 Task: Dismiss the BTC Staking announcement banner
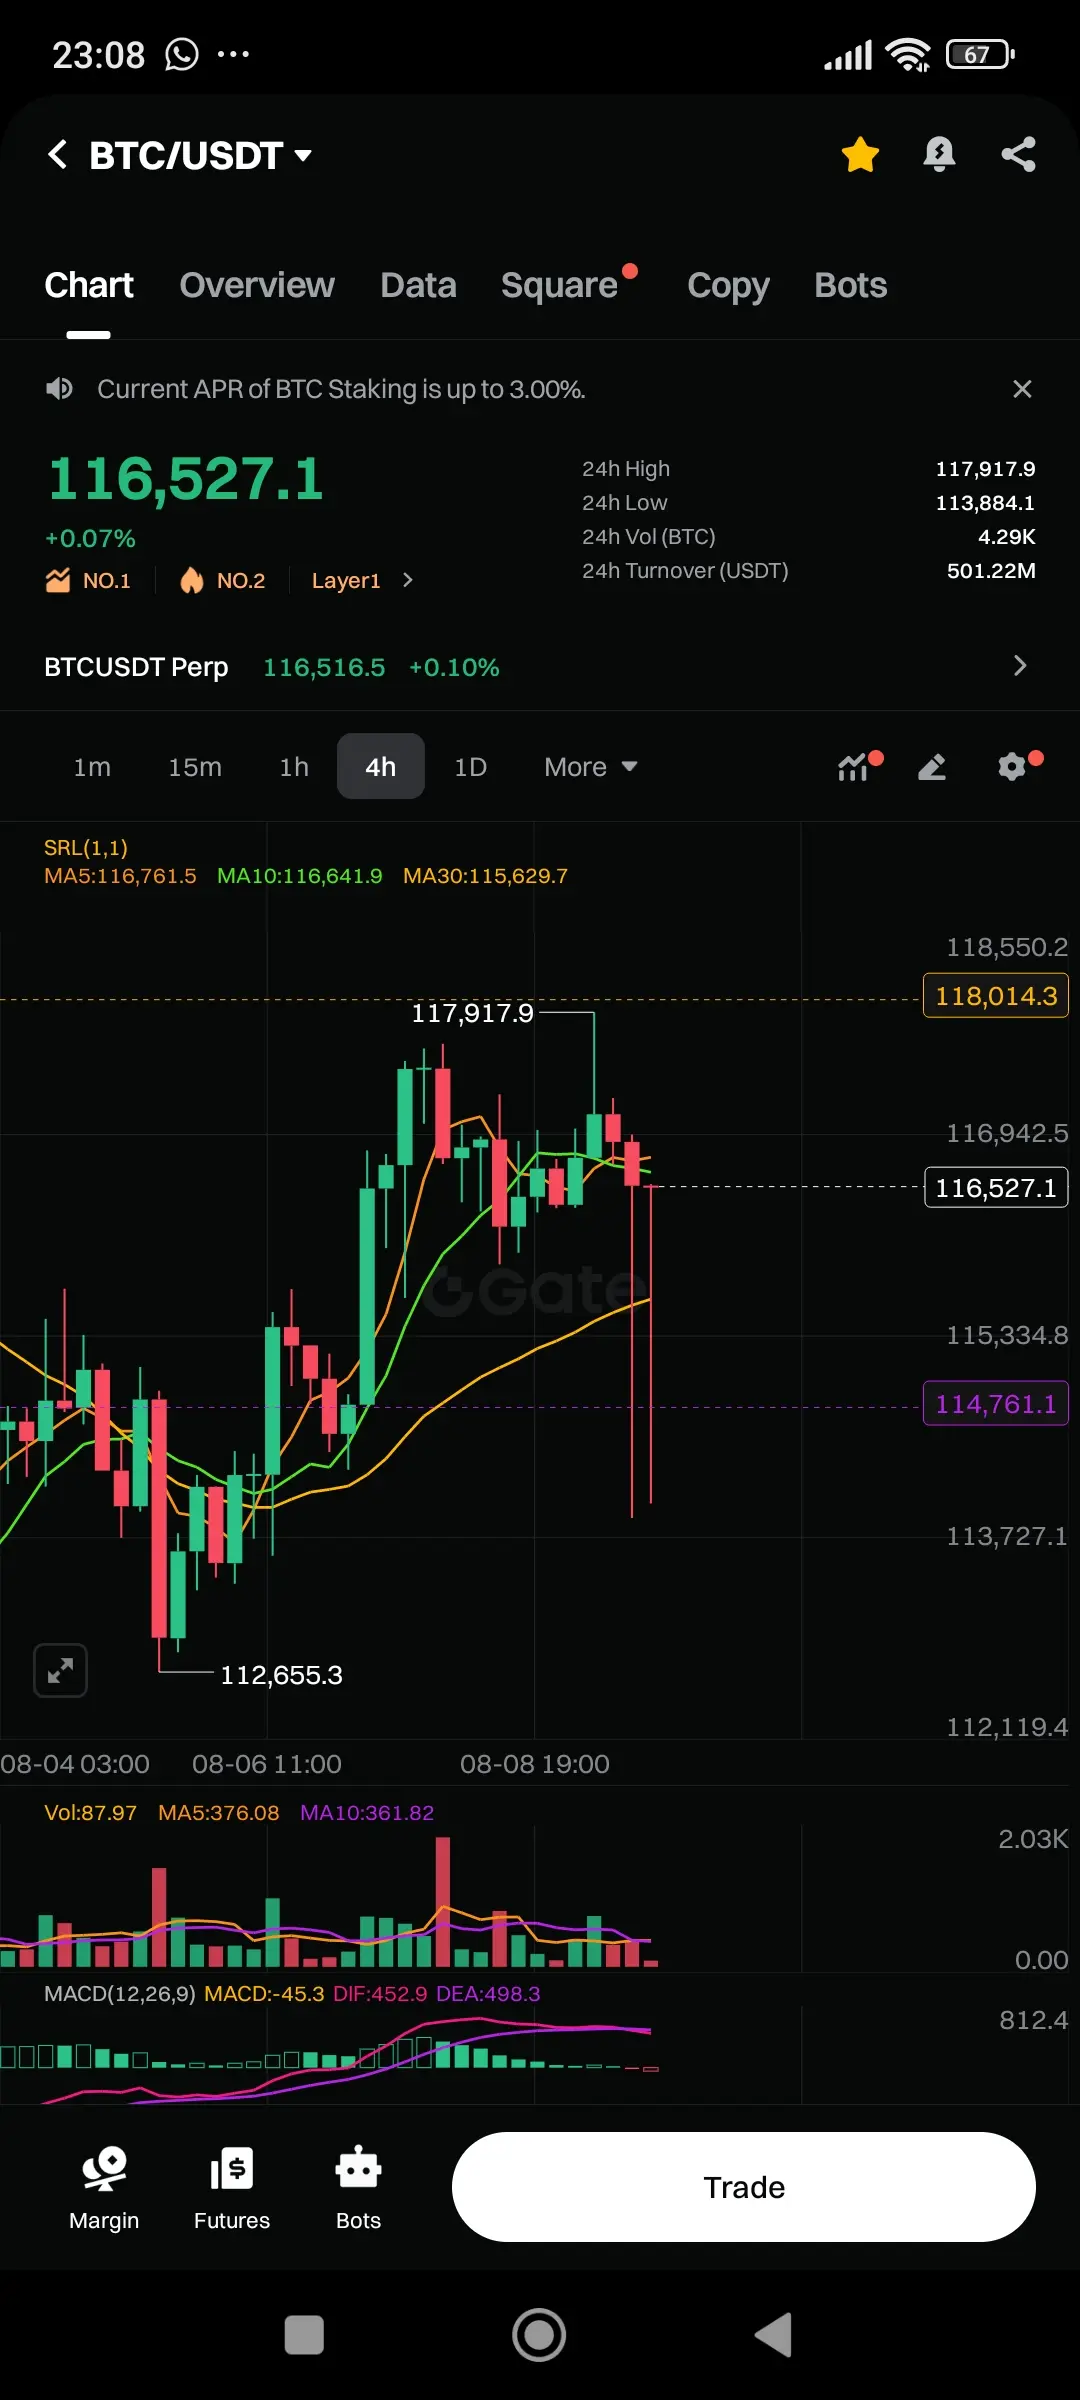click(1022, 389)
